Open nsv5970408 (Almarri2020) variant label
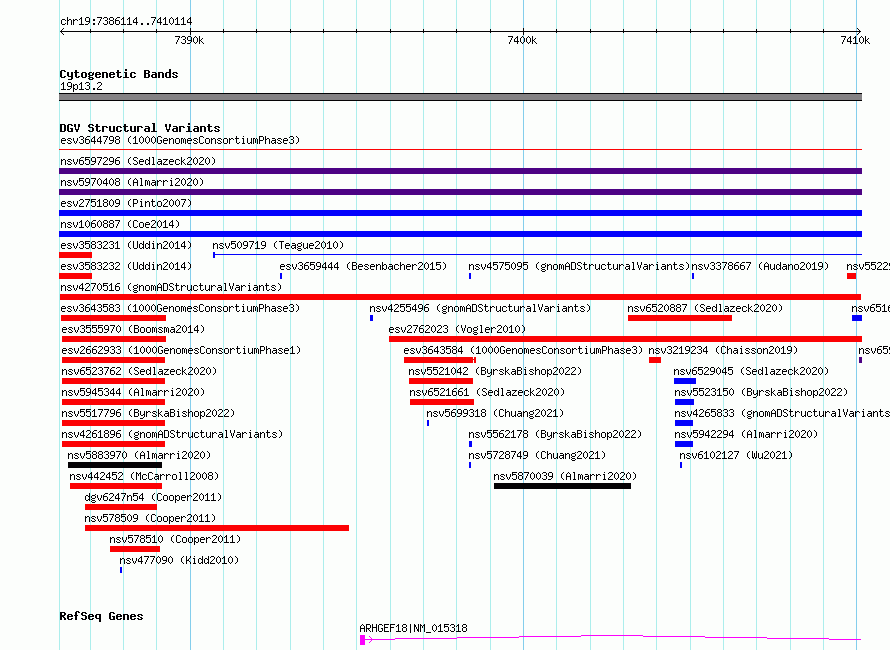 pyautogui.click(x=132, y=182)
